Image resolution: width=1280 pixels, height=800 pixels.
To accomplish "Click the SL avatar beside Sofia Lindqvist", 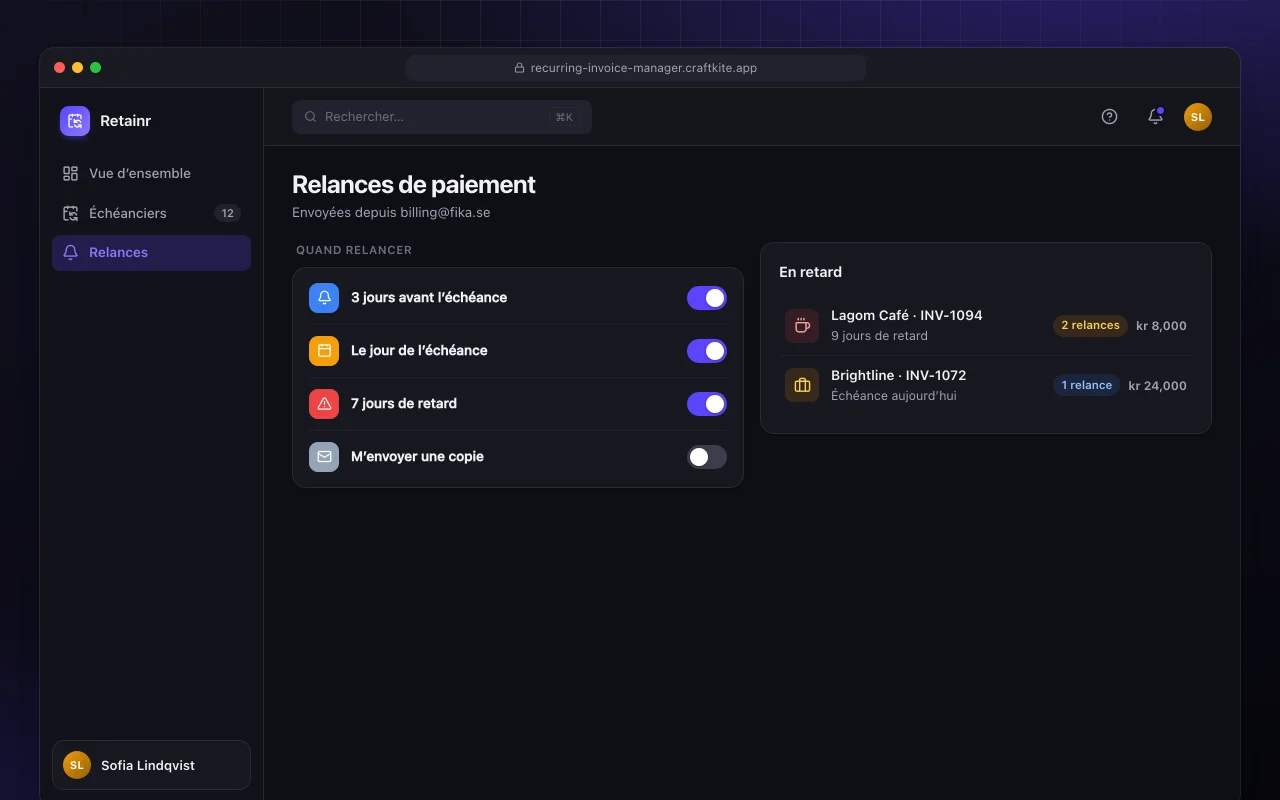I will click(x=77, y=765).
